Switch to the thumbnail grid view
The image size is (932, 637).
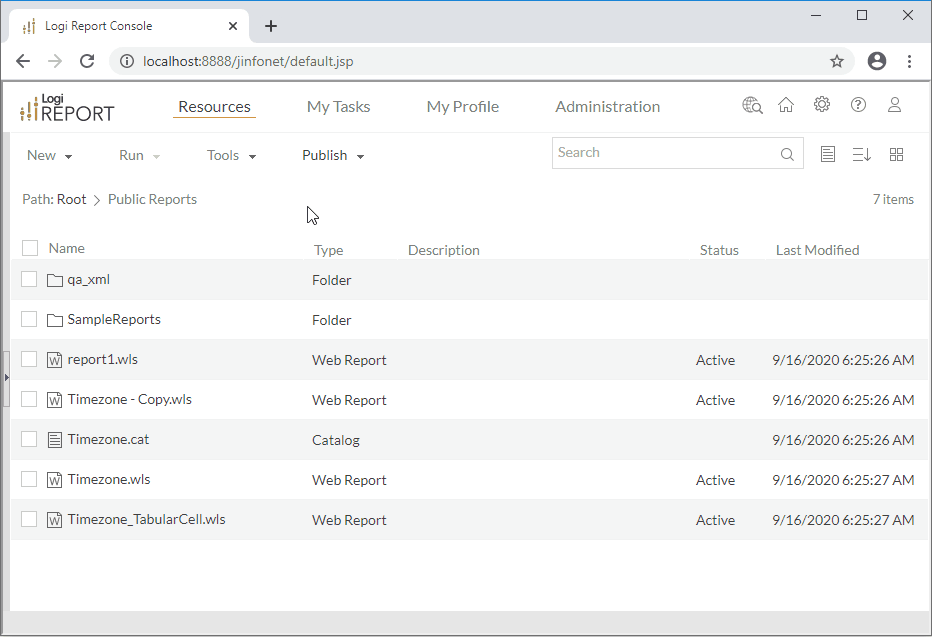tap(896, 154)
